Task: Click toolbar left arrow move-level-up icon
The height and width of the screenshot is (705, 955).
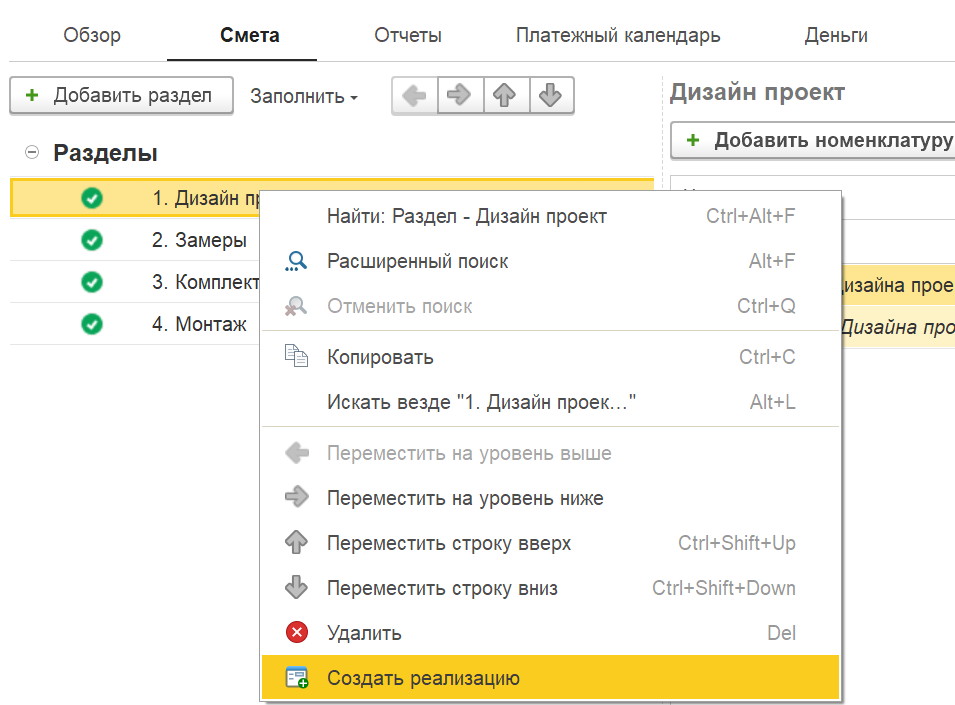Action: click(x=415, y=95)
